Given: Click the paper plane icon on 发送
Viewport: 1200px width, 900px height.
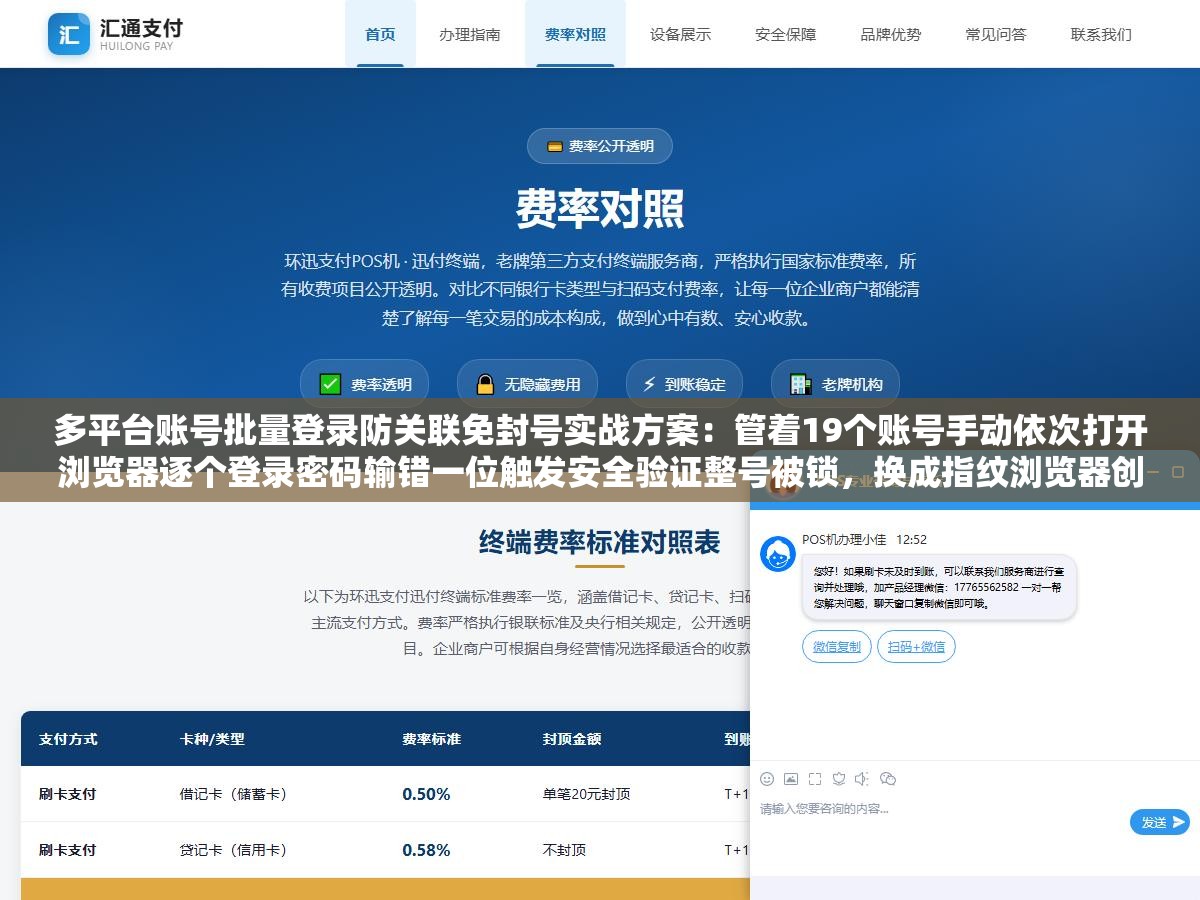Looking at the screenshot, I should pyautogui.click(x=1179, y=822).
